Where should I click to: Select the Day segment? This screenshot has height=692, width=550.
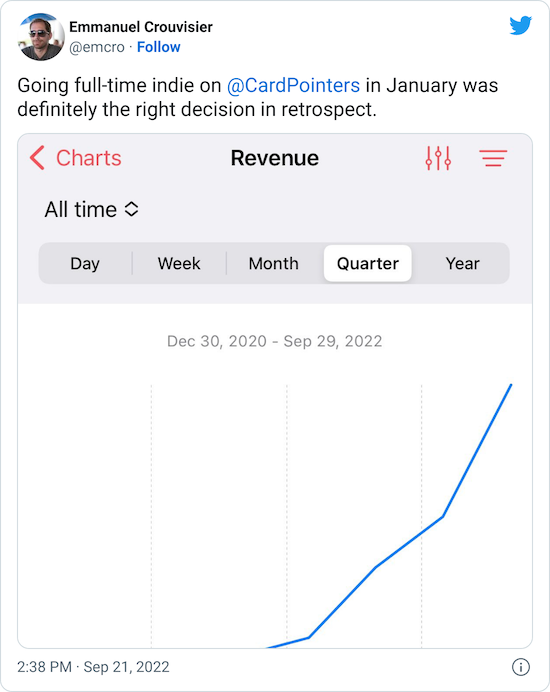[x=85, y=263]
